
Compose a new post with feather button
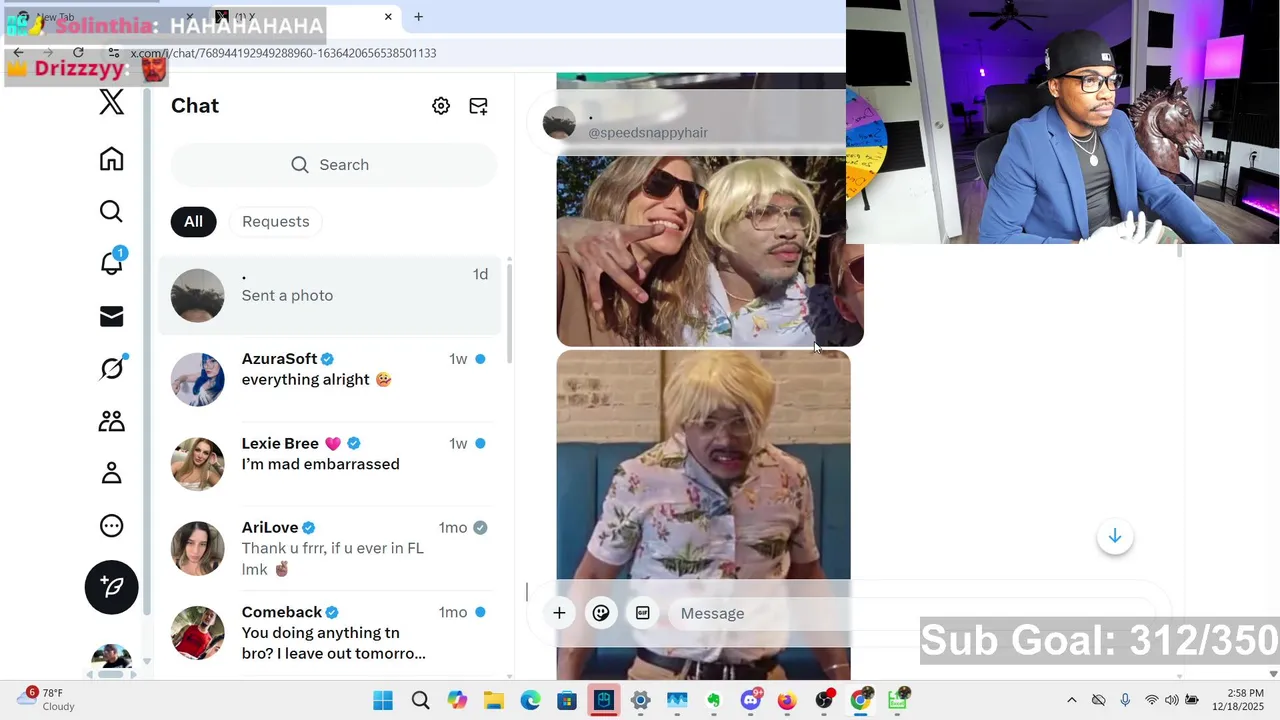[112, 587]
